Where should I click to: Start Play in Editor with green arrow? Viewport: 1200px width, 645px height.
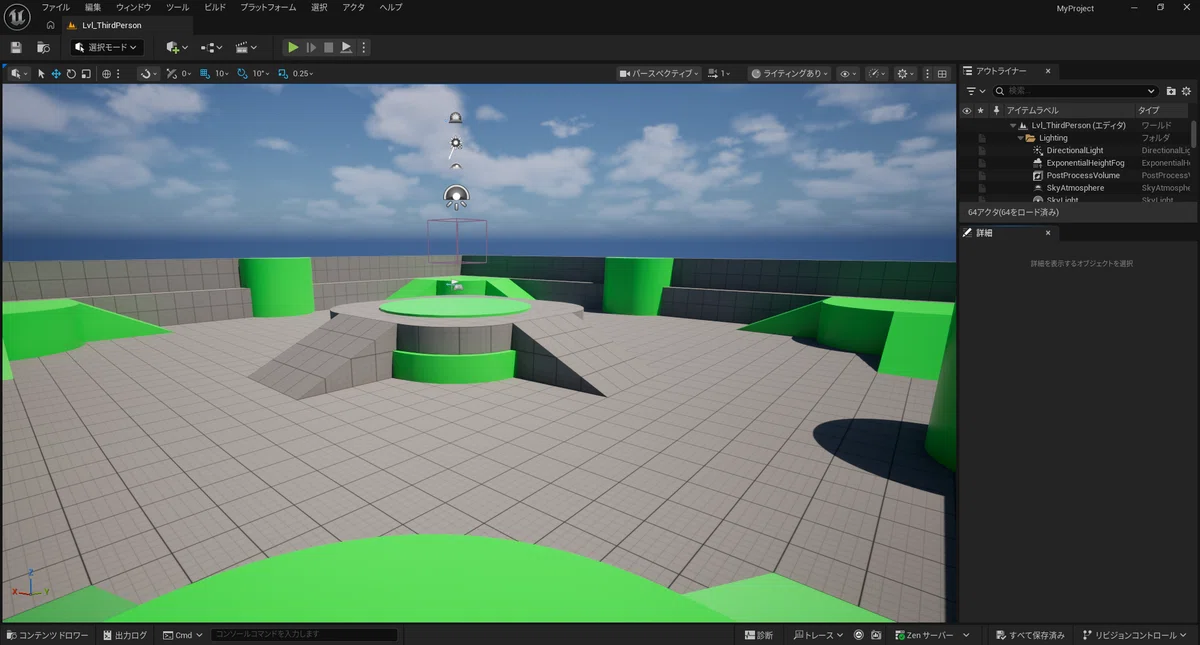(x=292, y=47)
